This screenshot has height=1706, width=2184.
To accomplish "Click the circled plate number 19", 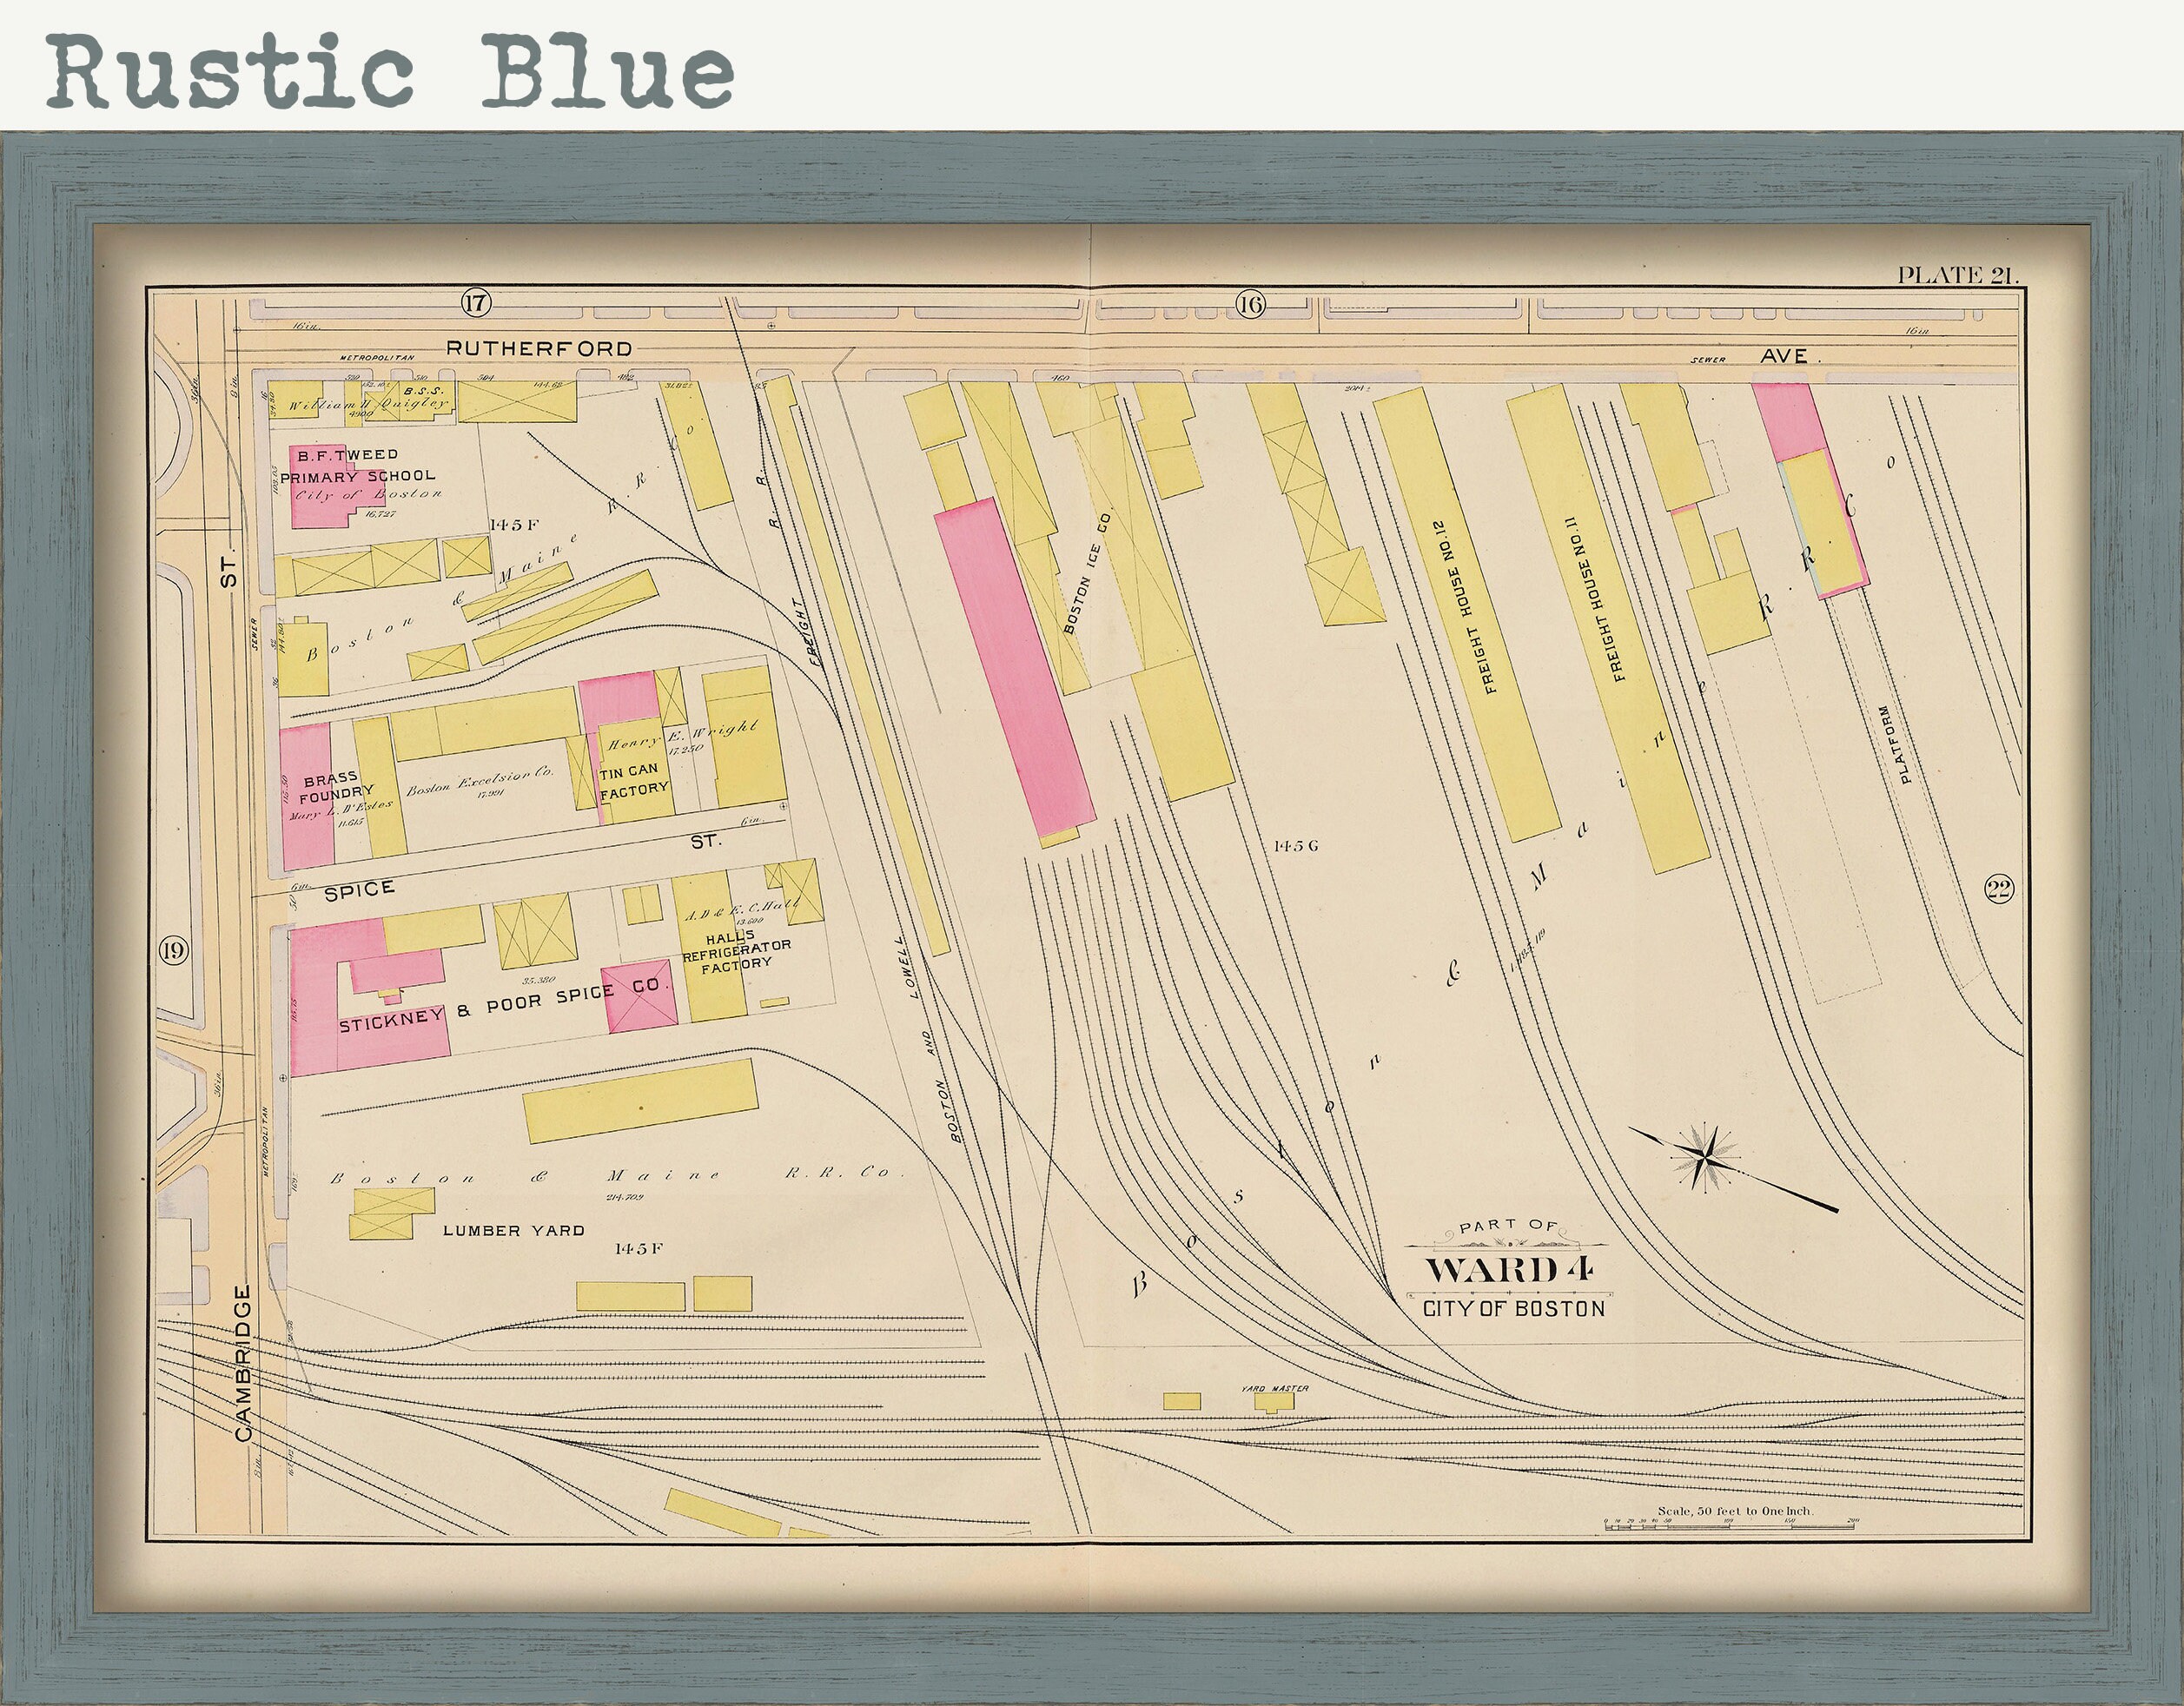I will 173,949.
